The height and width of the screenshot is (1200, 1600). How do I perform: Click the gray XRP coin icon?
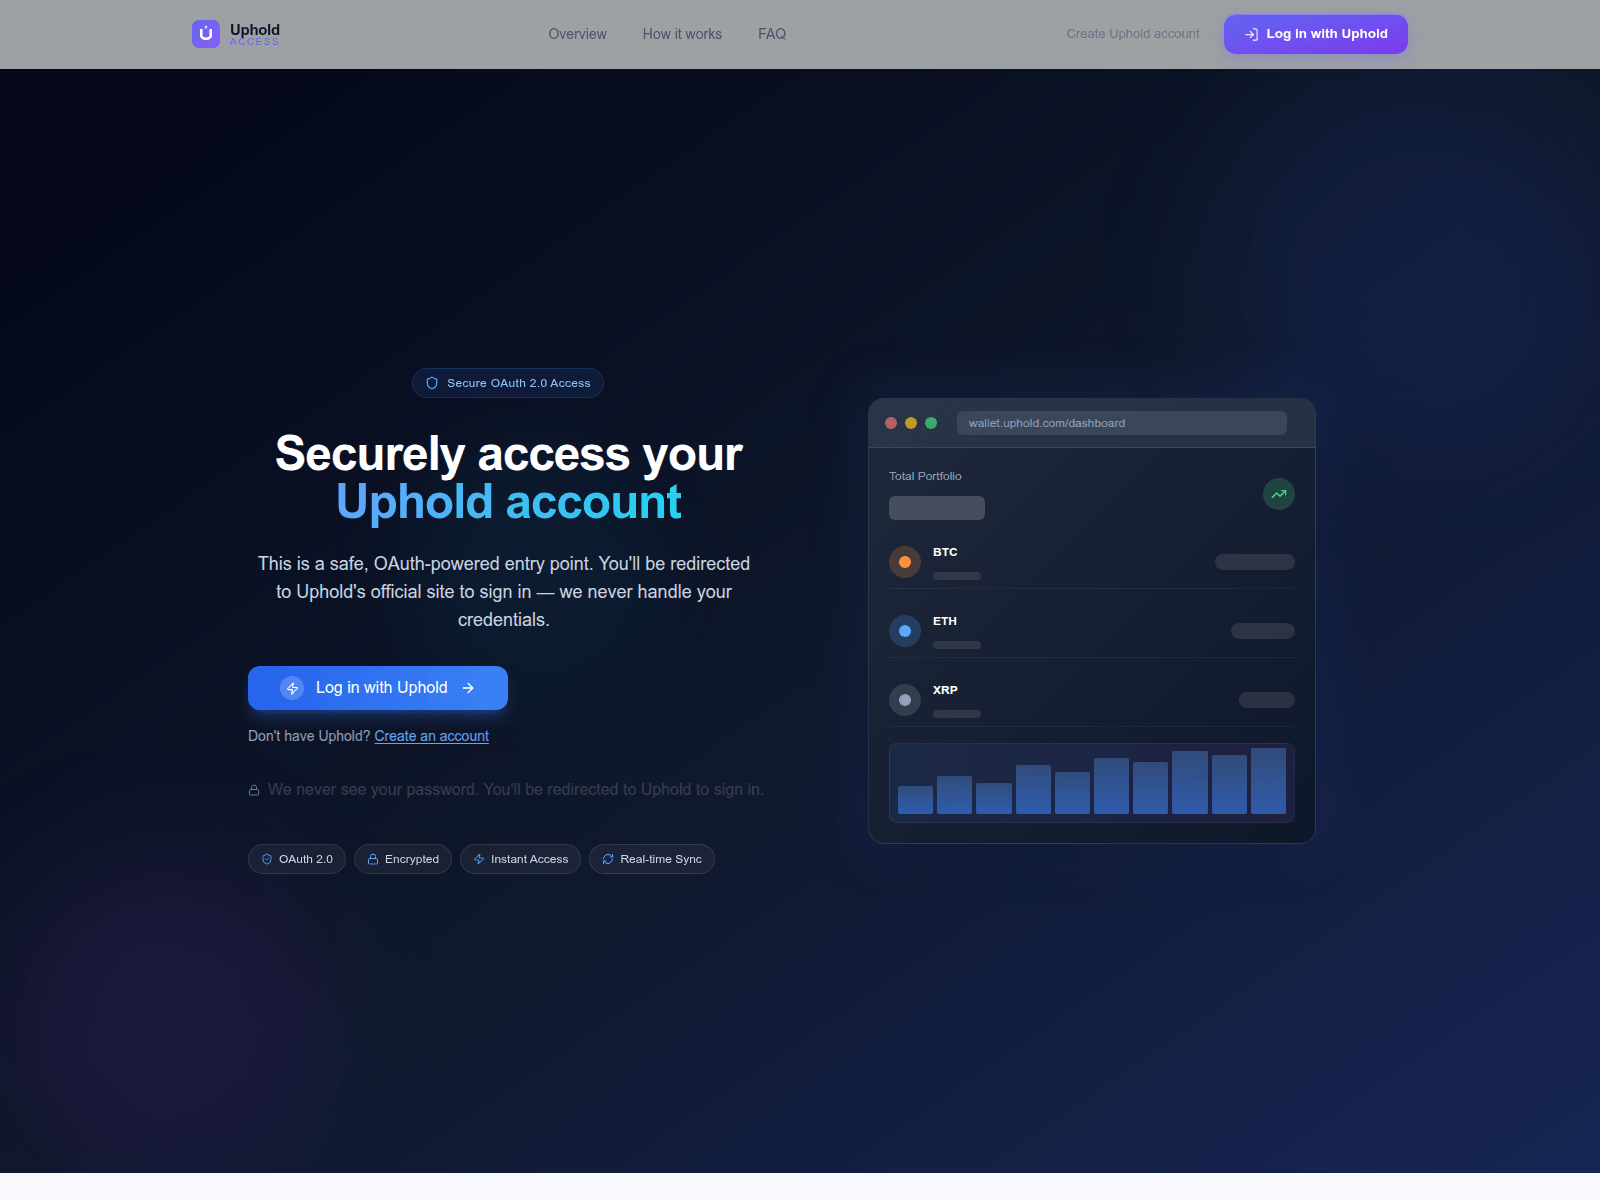[905, 700]
